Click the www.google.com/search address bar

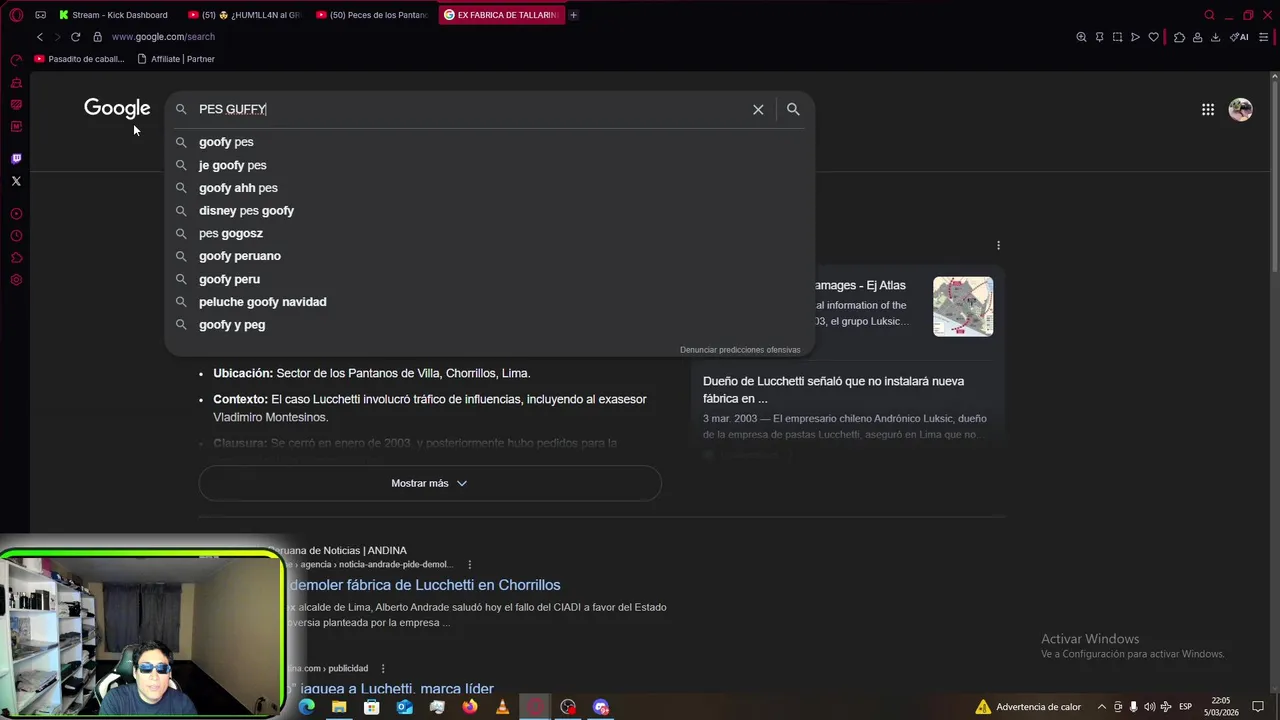(x=163, y=37)
